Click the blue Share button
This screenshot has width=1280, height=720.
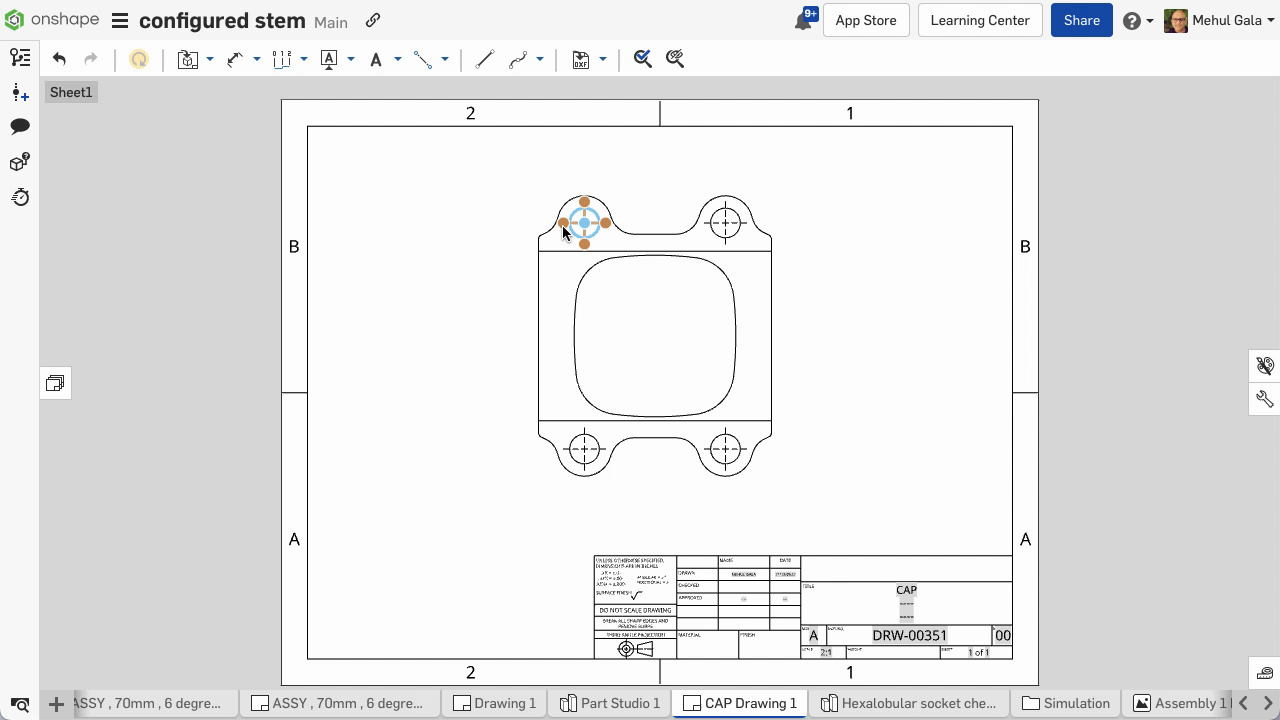(1081, 21)
